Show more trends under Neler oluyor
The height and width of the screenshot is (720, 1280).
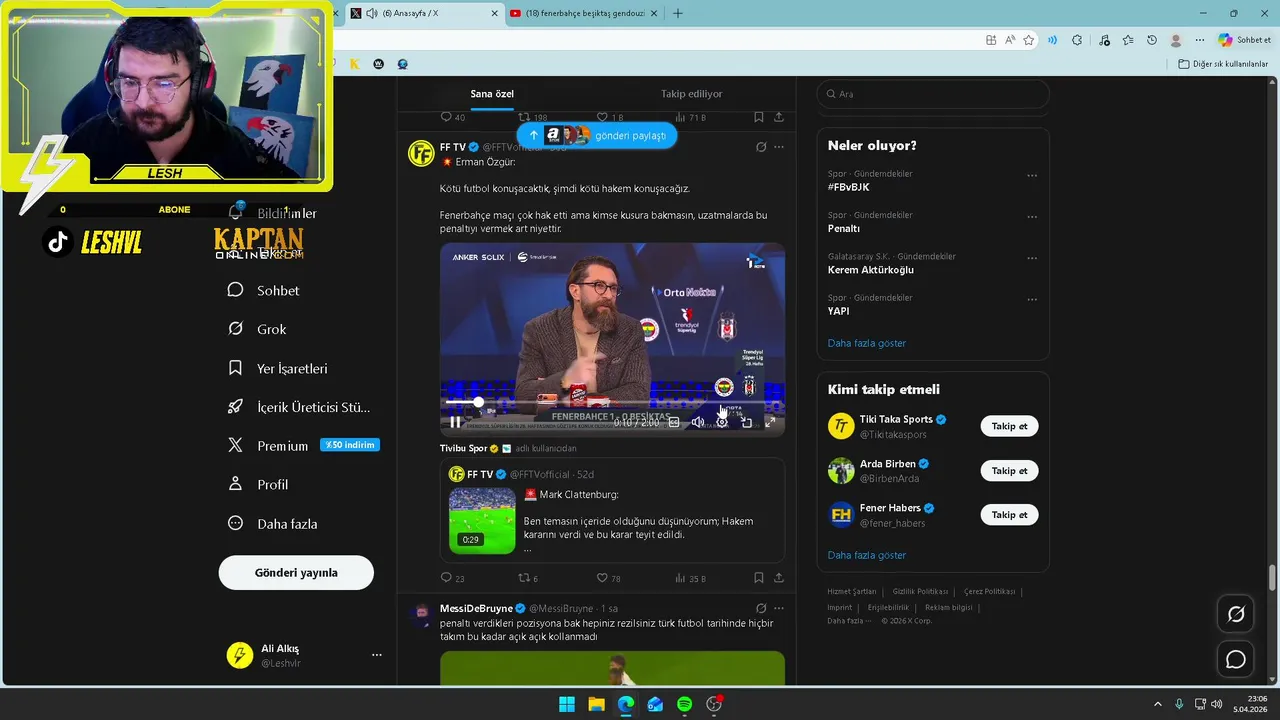[x=867, y=343]
